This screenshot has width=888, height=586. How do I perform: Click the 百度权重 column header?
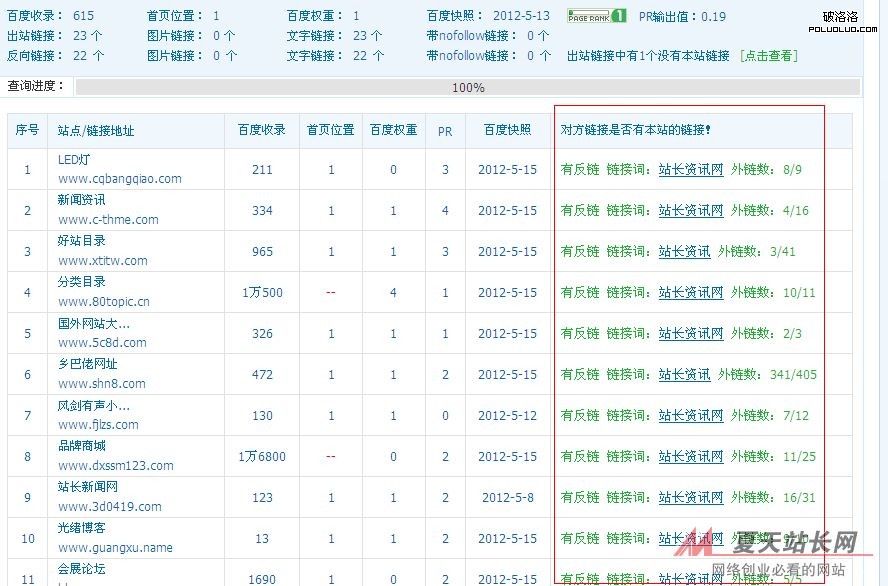pos(393,130)
